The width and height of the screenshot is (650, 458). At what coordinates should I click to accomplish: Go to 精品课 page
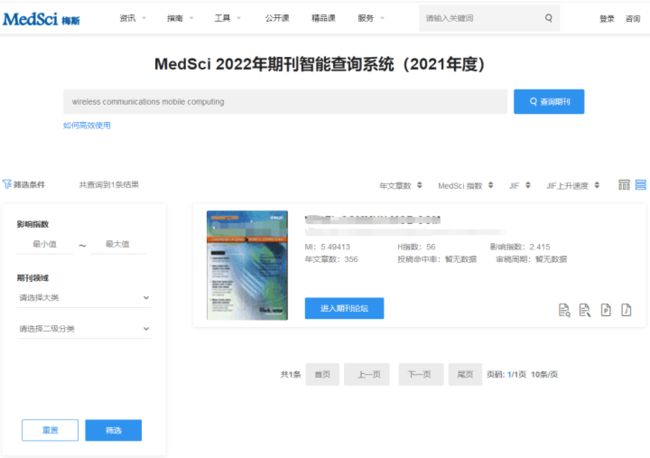323,18
